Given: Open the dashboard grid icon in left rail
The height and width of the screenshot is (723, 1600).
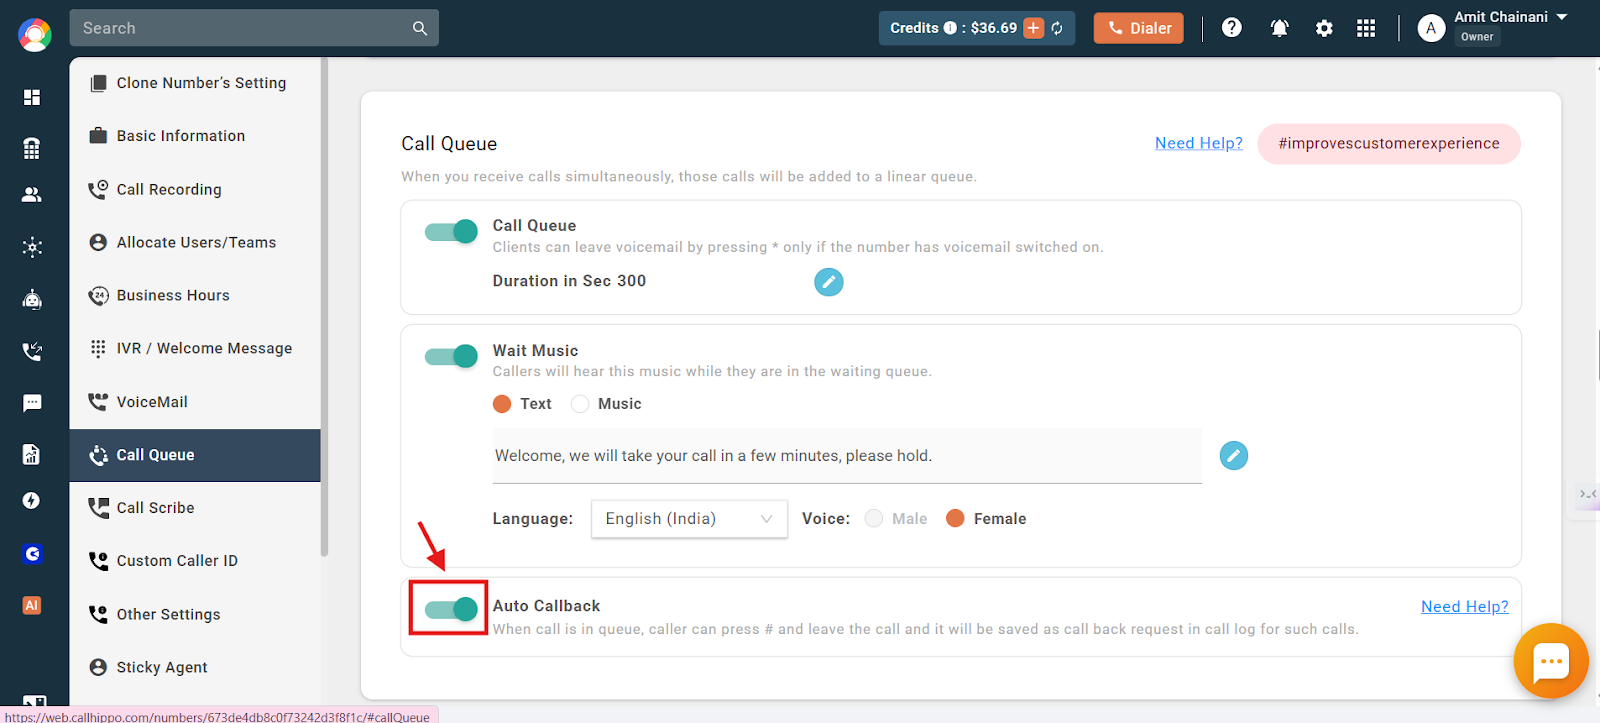Looking at the screenshot, I should tap(32, 97).
